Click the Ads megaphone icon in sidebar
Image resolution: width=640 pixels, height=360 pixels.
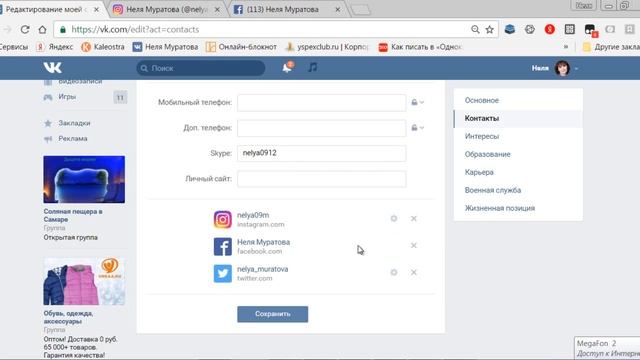click(48, 139)
